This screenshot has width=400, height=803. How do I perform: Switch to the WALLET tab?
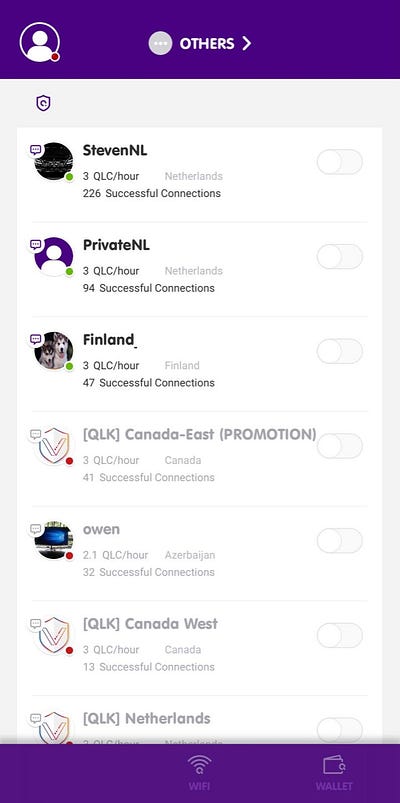[334, 773]
